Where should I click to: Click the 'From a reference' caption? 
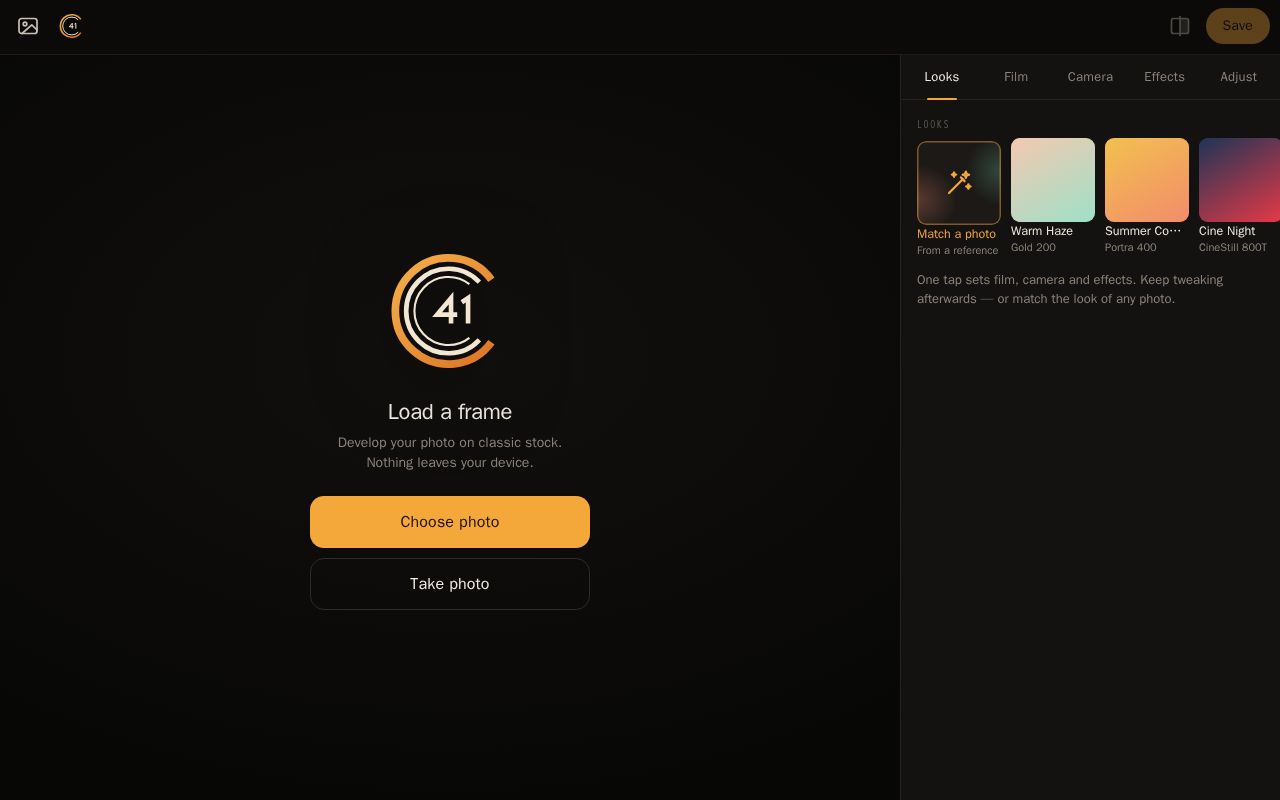pyautogui.click(x=957, y=251)
